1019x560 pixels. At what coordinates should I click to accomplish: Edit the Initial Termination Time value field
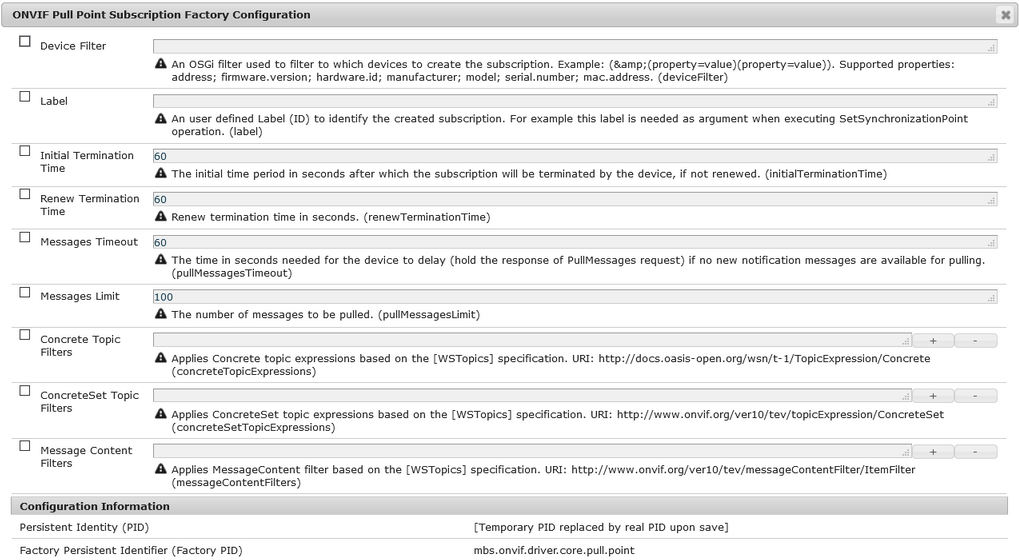click(x=575, y=156)
